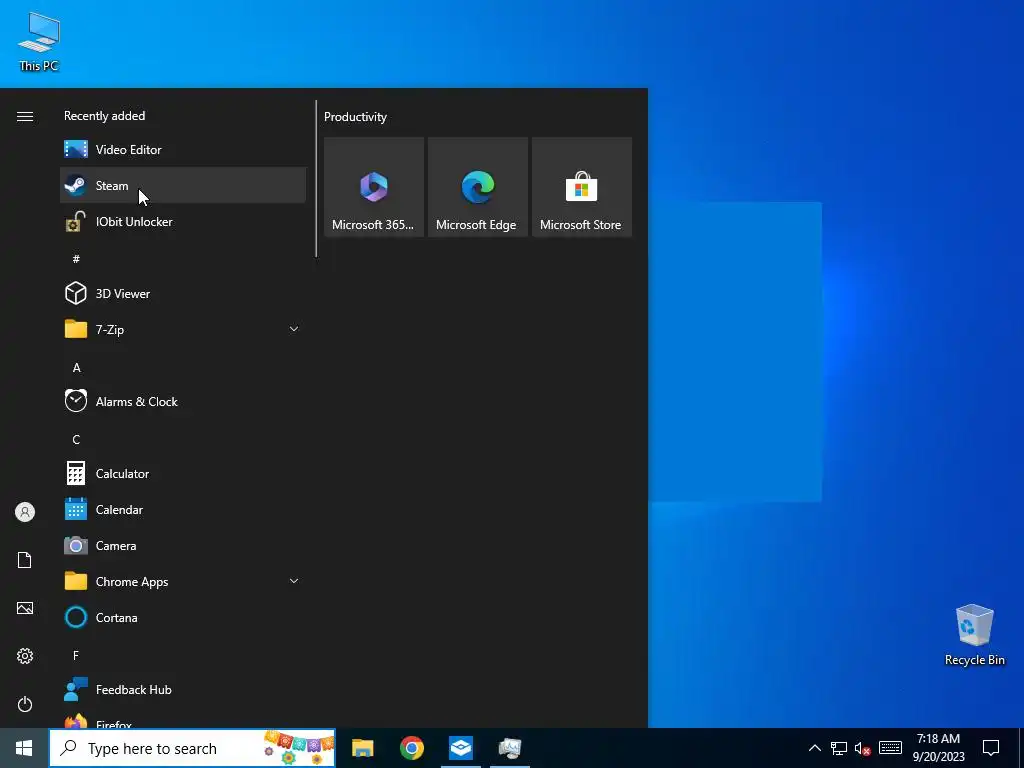Image resolution: width=1024 pixels, height=768 pixels.
Task: Open the Chrome Apps folder entry
Action: (x=183, y=581)
